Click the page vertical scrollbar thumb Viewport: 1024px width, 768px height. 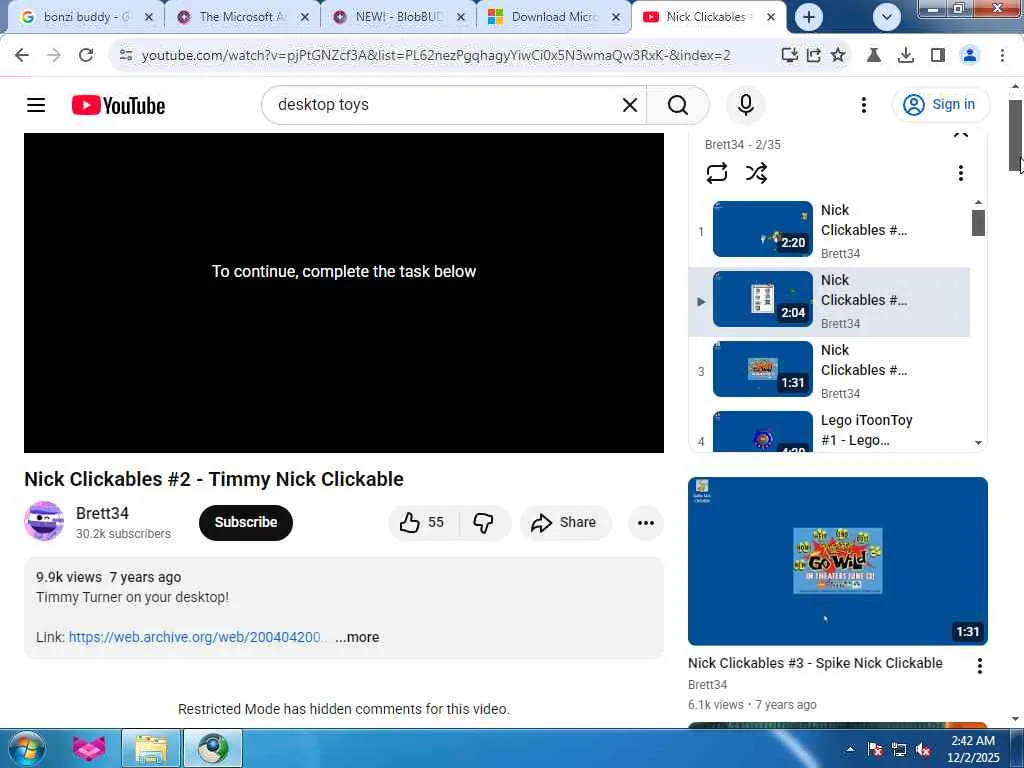pos(1016,135)
